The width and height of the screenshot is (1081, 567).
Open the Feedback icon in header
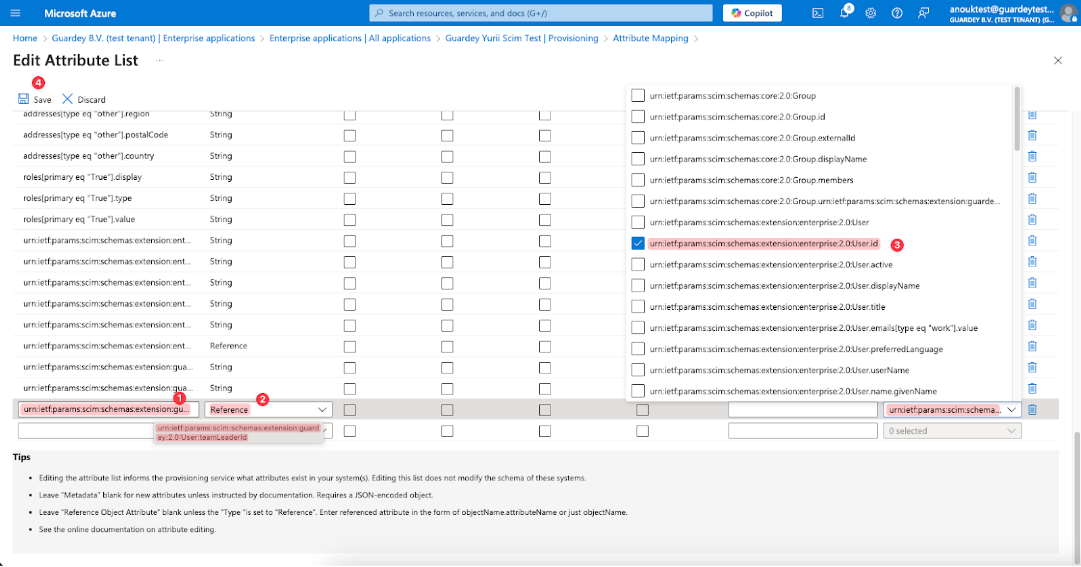(924, 13)
